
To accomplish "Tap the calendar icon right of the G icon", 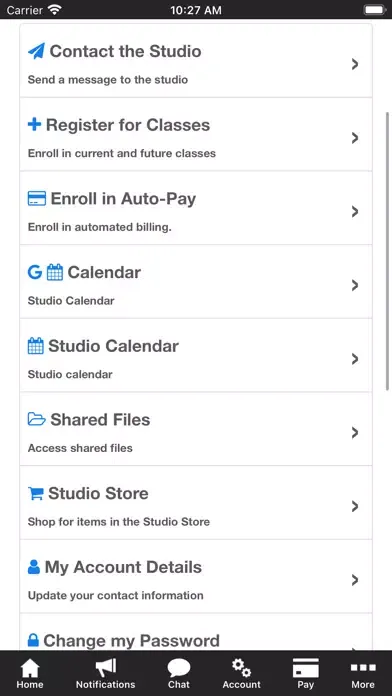I will pyautogui.click(x=55, y=272).
